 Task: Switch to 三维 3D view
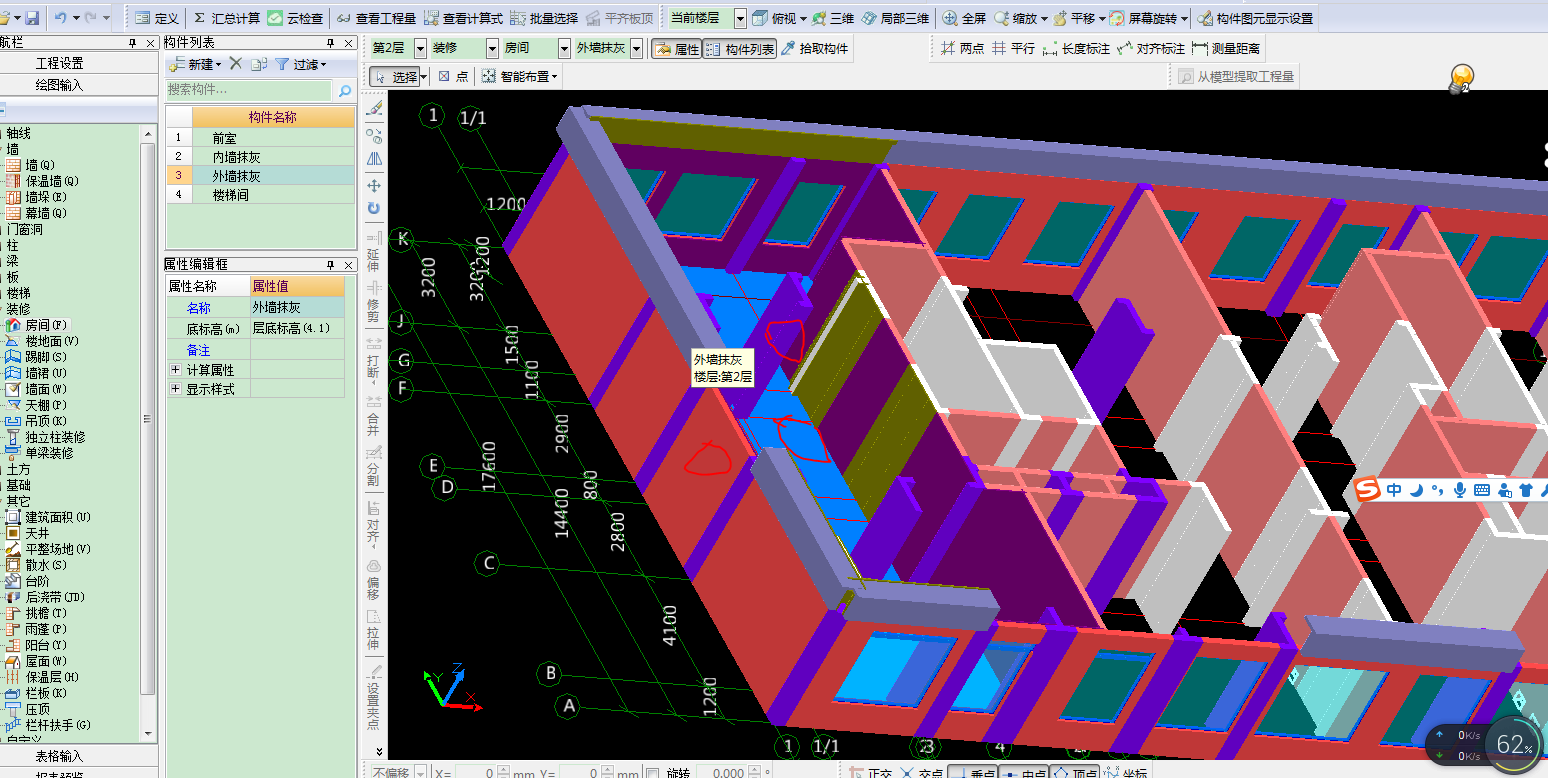833,18
